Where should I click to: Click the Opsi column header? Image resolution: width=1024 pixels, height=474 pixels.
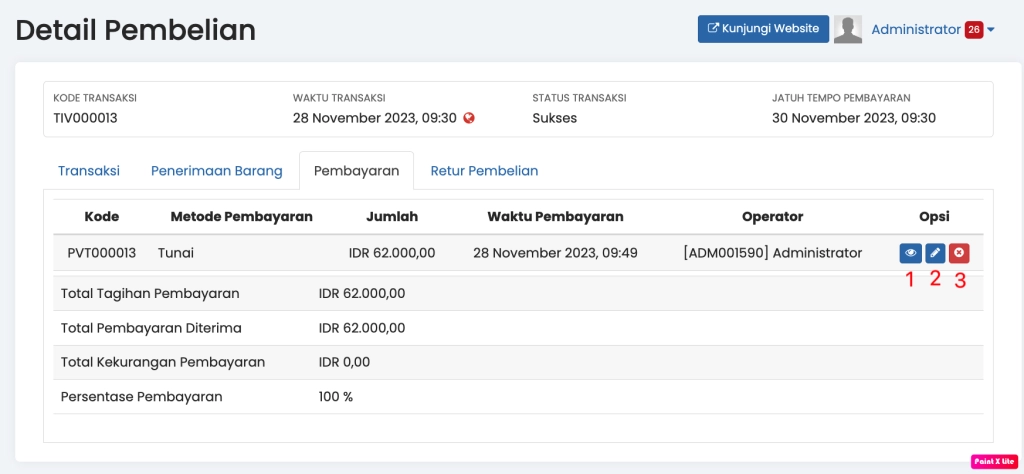tap(935, 217)
